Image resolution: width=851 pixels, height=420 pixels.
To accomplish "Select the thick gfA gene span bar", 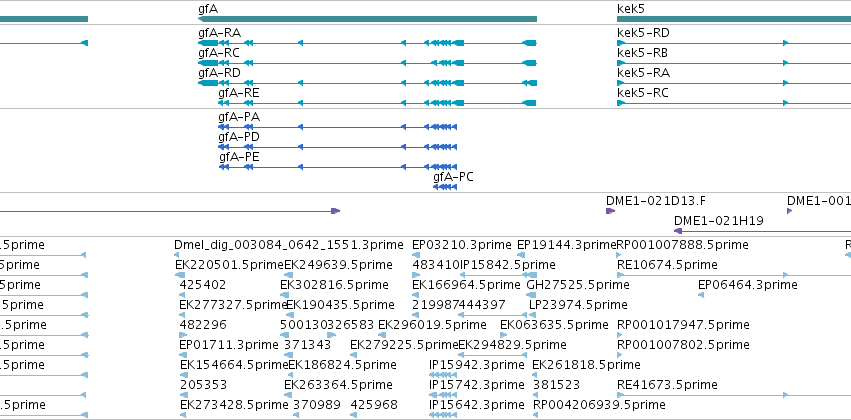I will (x=367, y=19).
